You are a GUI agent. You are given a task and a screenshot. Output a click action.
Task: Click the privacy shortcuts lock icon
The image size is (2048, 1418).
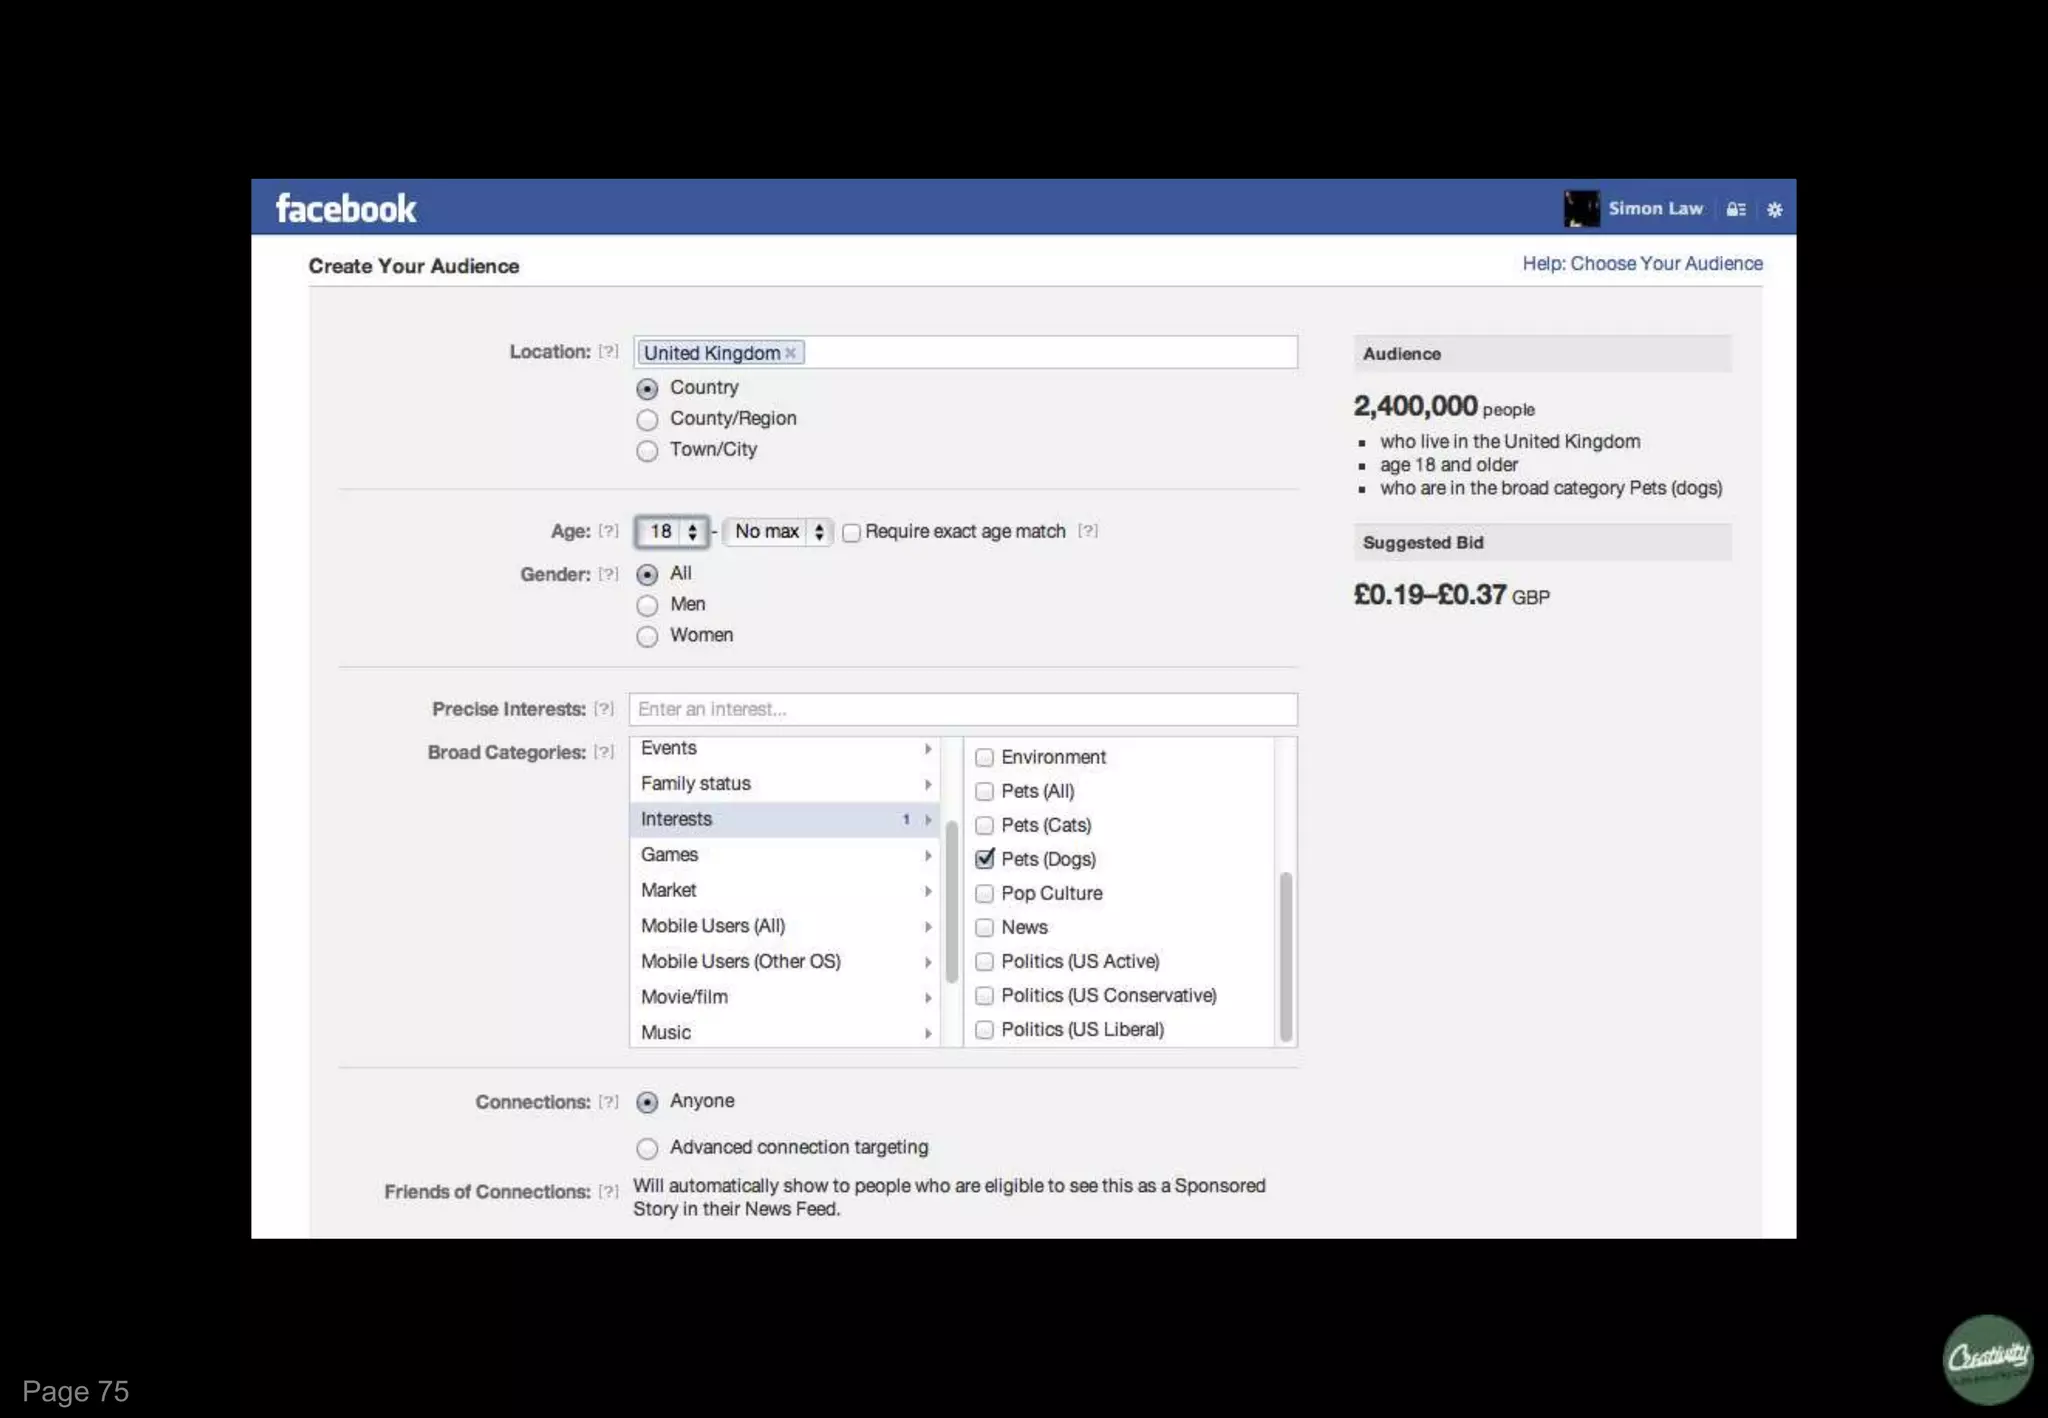coord(1736,210)
